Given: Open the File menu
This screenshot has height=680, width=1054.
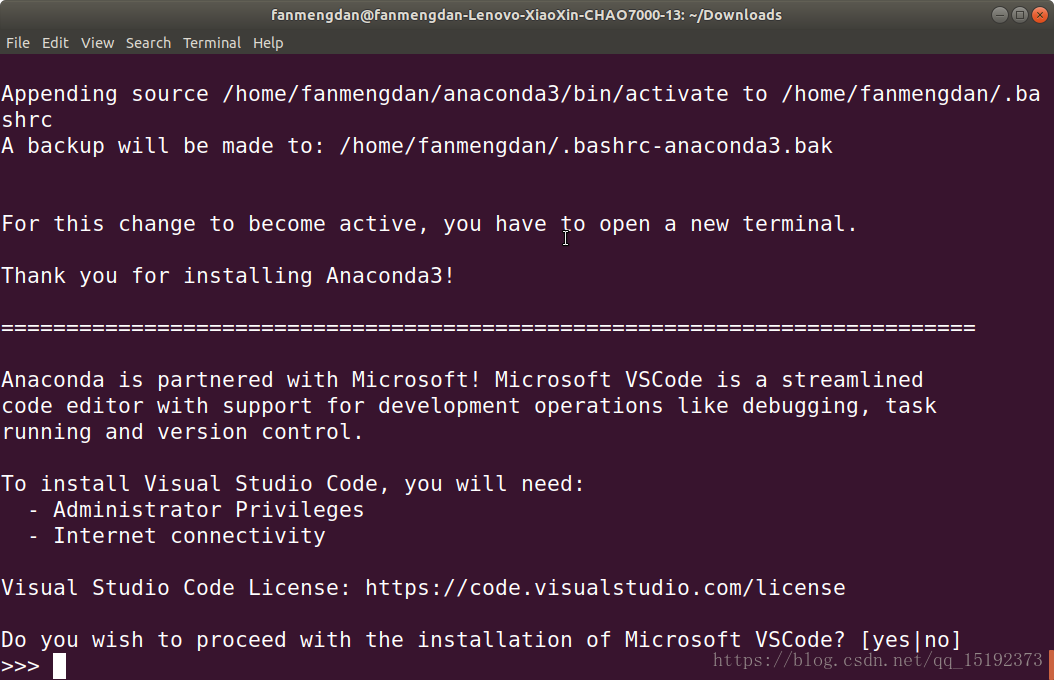Looking at the screenshot, I should [x=18, y=43].
